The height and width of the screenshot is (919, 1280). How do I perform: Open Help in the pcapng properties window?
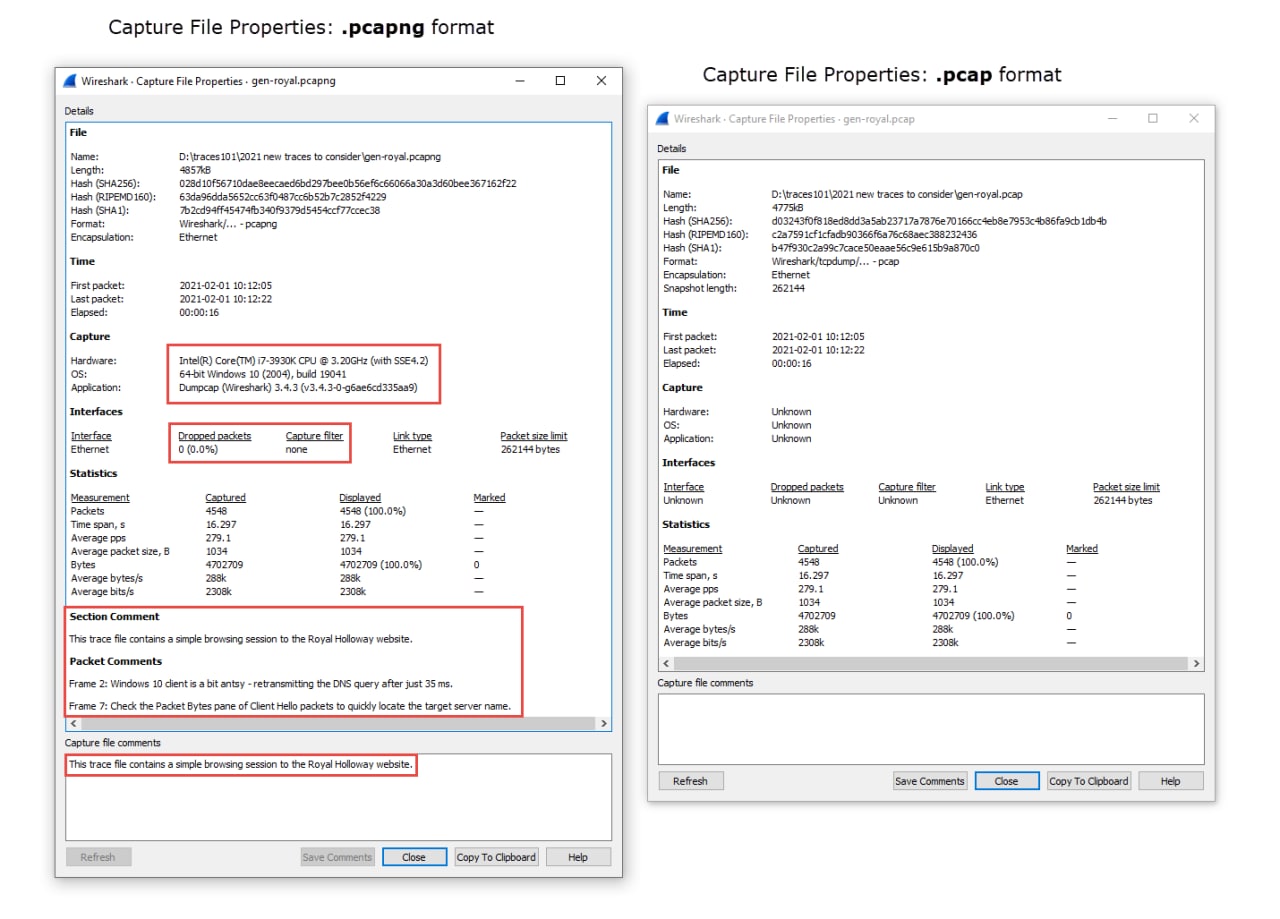tap(578, 857)
